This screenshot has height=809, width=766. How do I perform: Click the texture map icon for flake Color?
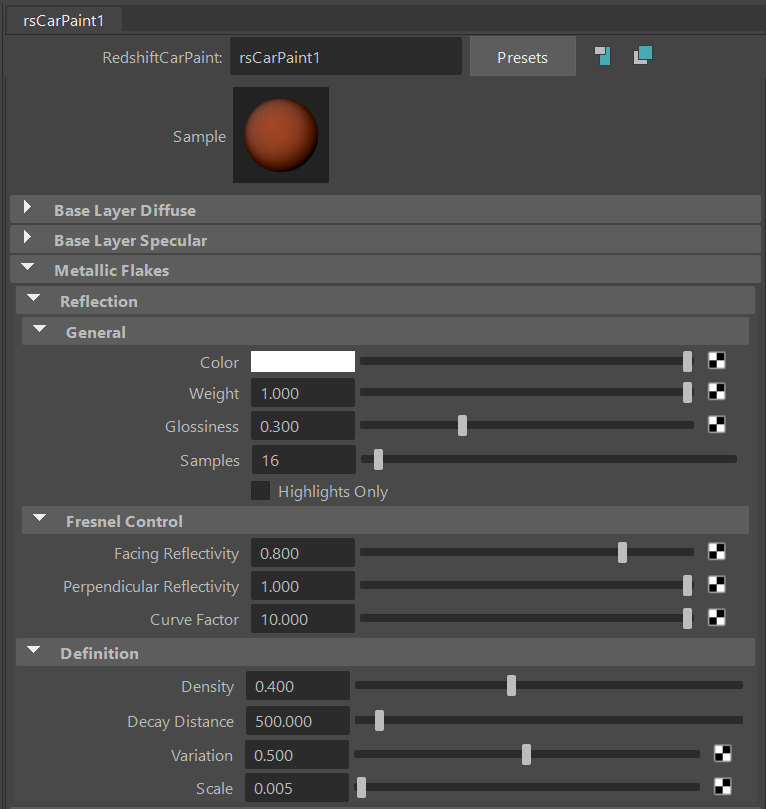(716, 361)
